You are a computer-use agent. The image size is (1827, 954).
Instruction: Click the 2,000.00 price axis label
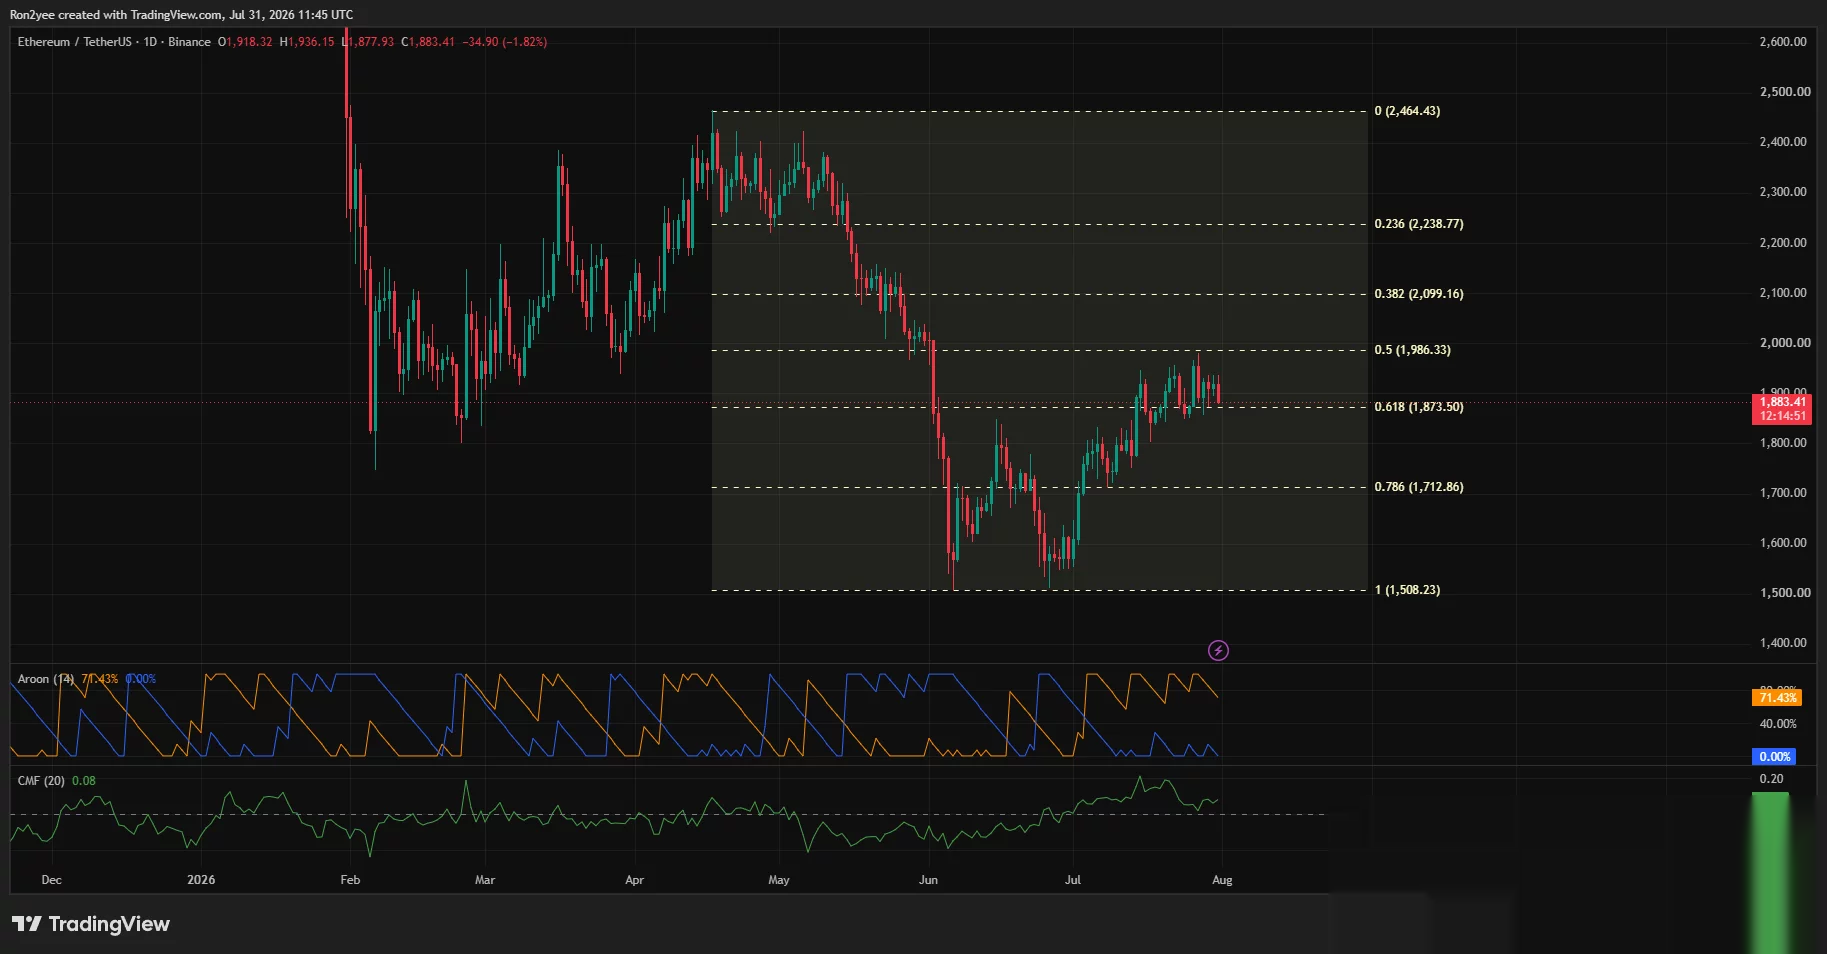(x=1785, y=343)
